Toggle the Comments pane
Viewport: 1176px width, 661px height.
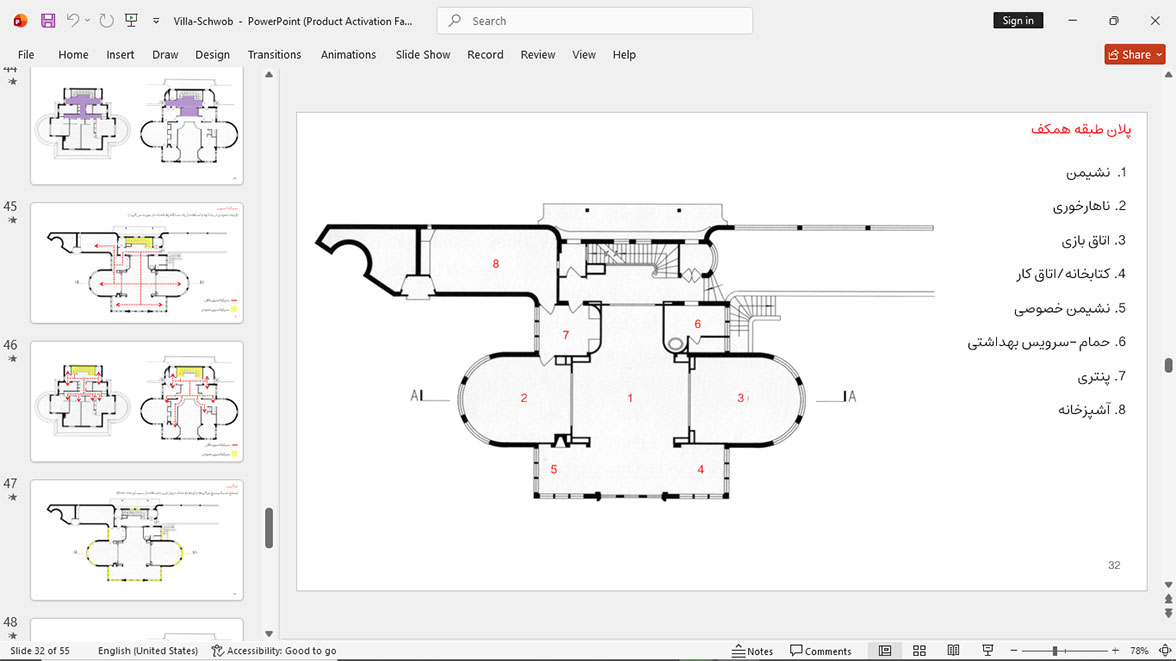pyautogui.click(x=820, y=650)
